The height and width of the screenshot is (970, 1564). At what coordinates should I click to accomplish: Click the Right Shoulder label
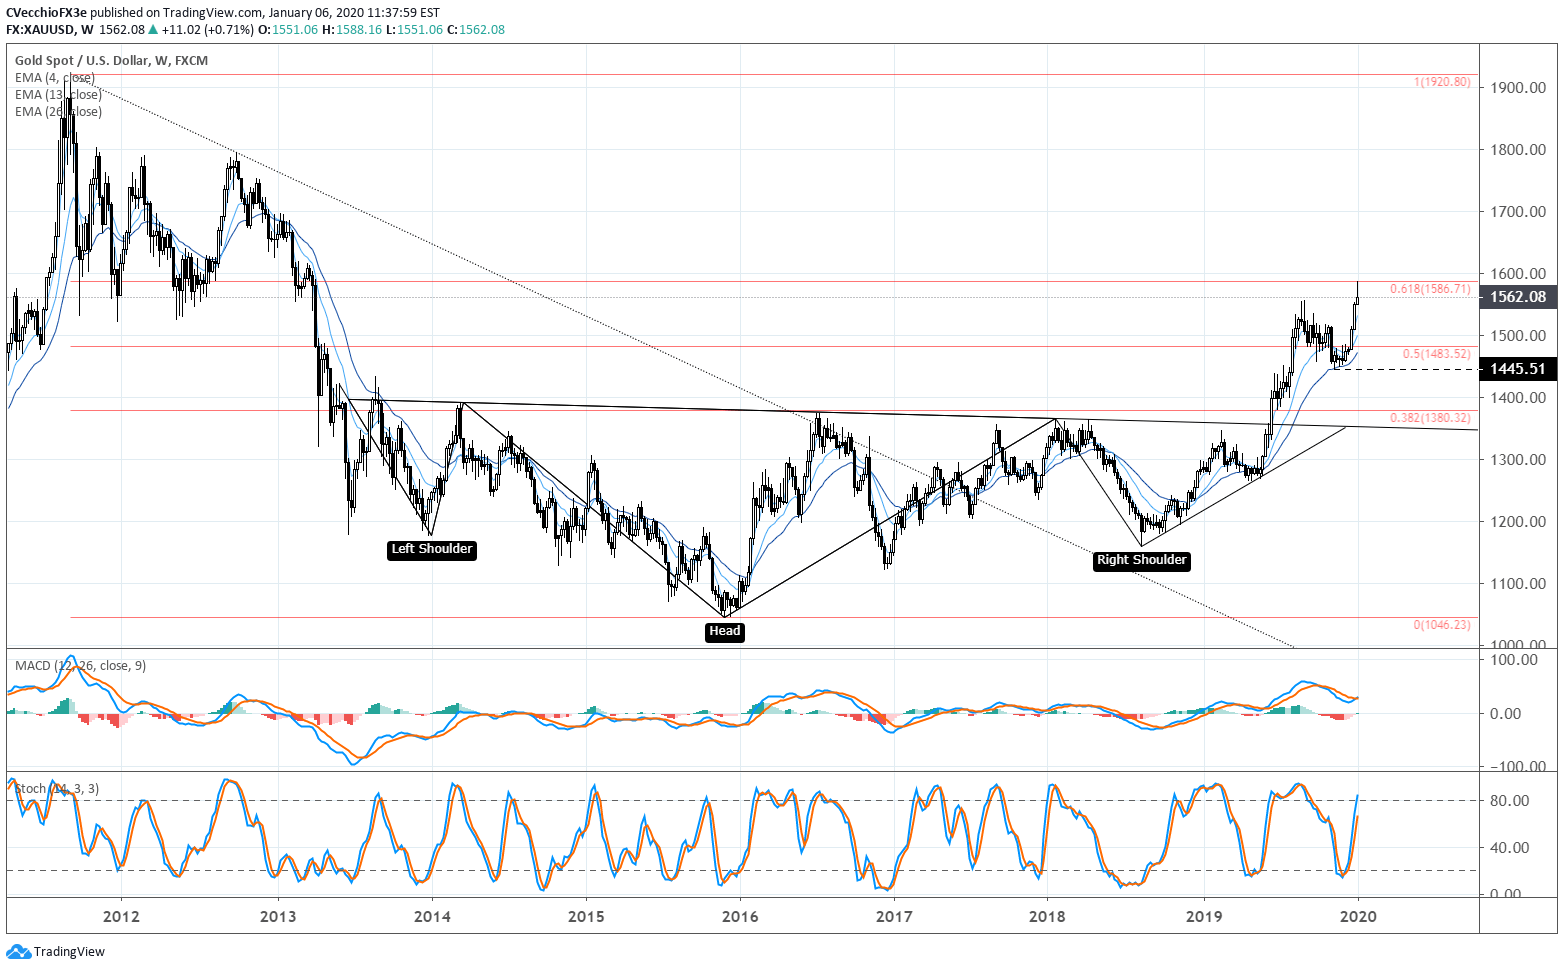pyautogui.click(x=1142, y=560)
